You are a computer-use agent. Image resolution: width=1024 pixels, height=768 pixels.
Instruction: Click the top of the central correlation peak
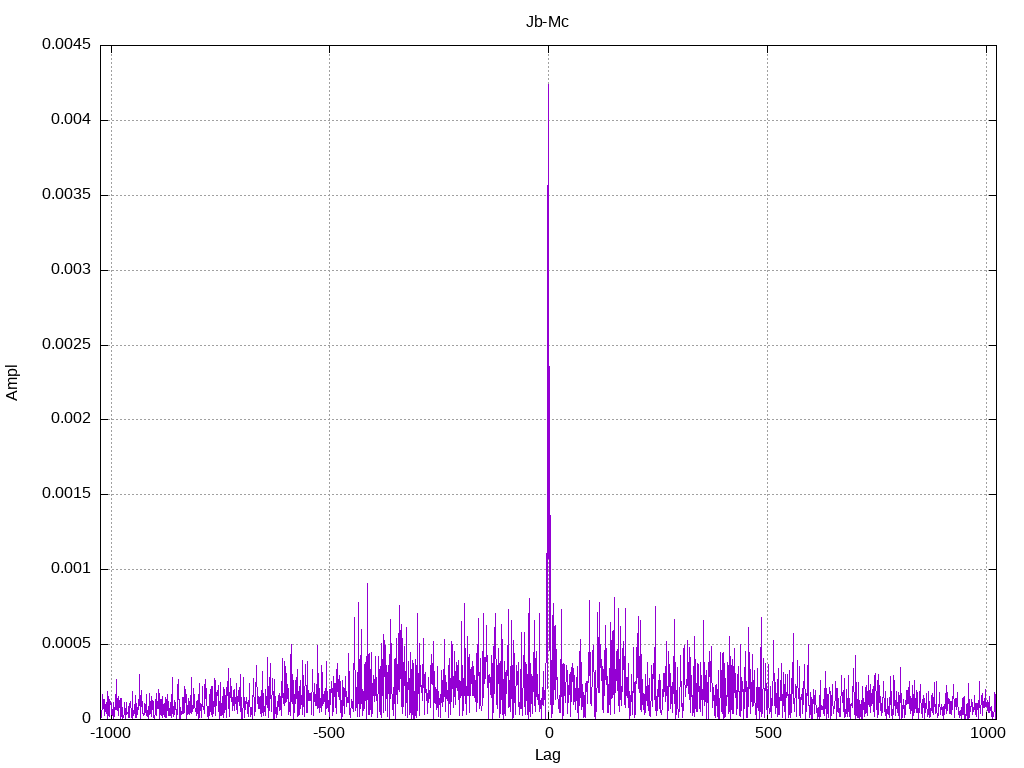[549, 84]
